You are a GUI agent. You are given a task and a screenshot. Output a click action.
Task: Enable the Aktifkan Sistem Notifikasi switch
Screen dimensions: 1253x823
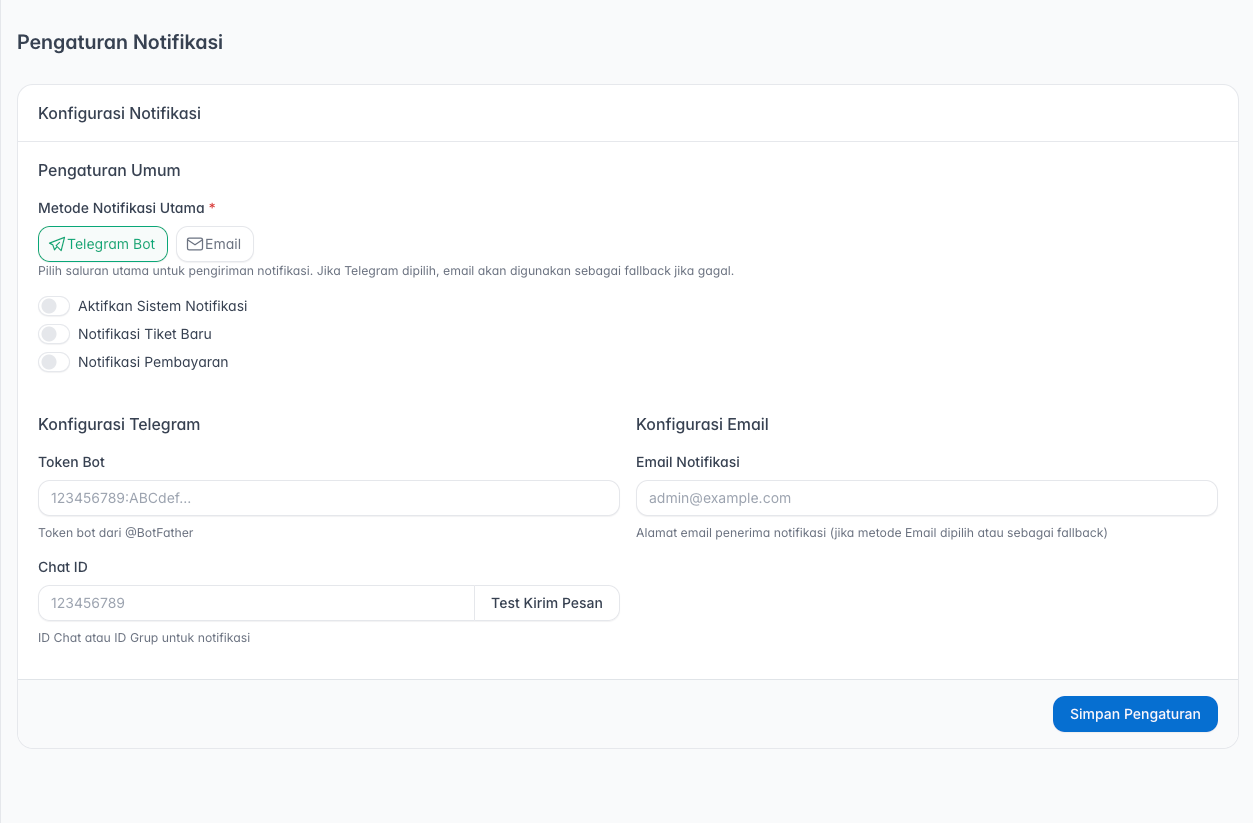click(54, 306)
